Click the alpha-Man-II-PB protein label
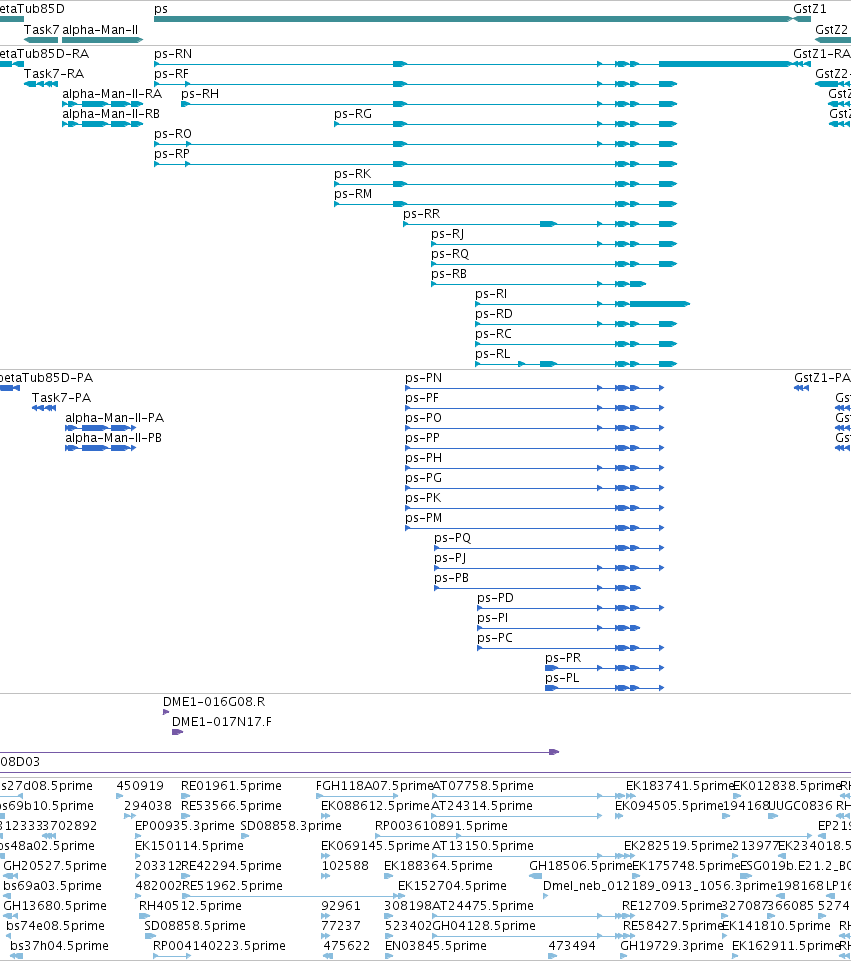This screenshot has width=851, height=961. coord(113,438)
